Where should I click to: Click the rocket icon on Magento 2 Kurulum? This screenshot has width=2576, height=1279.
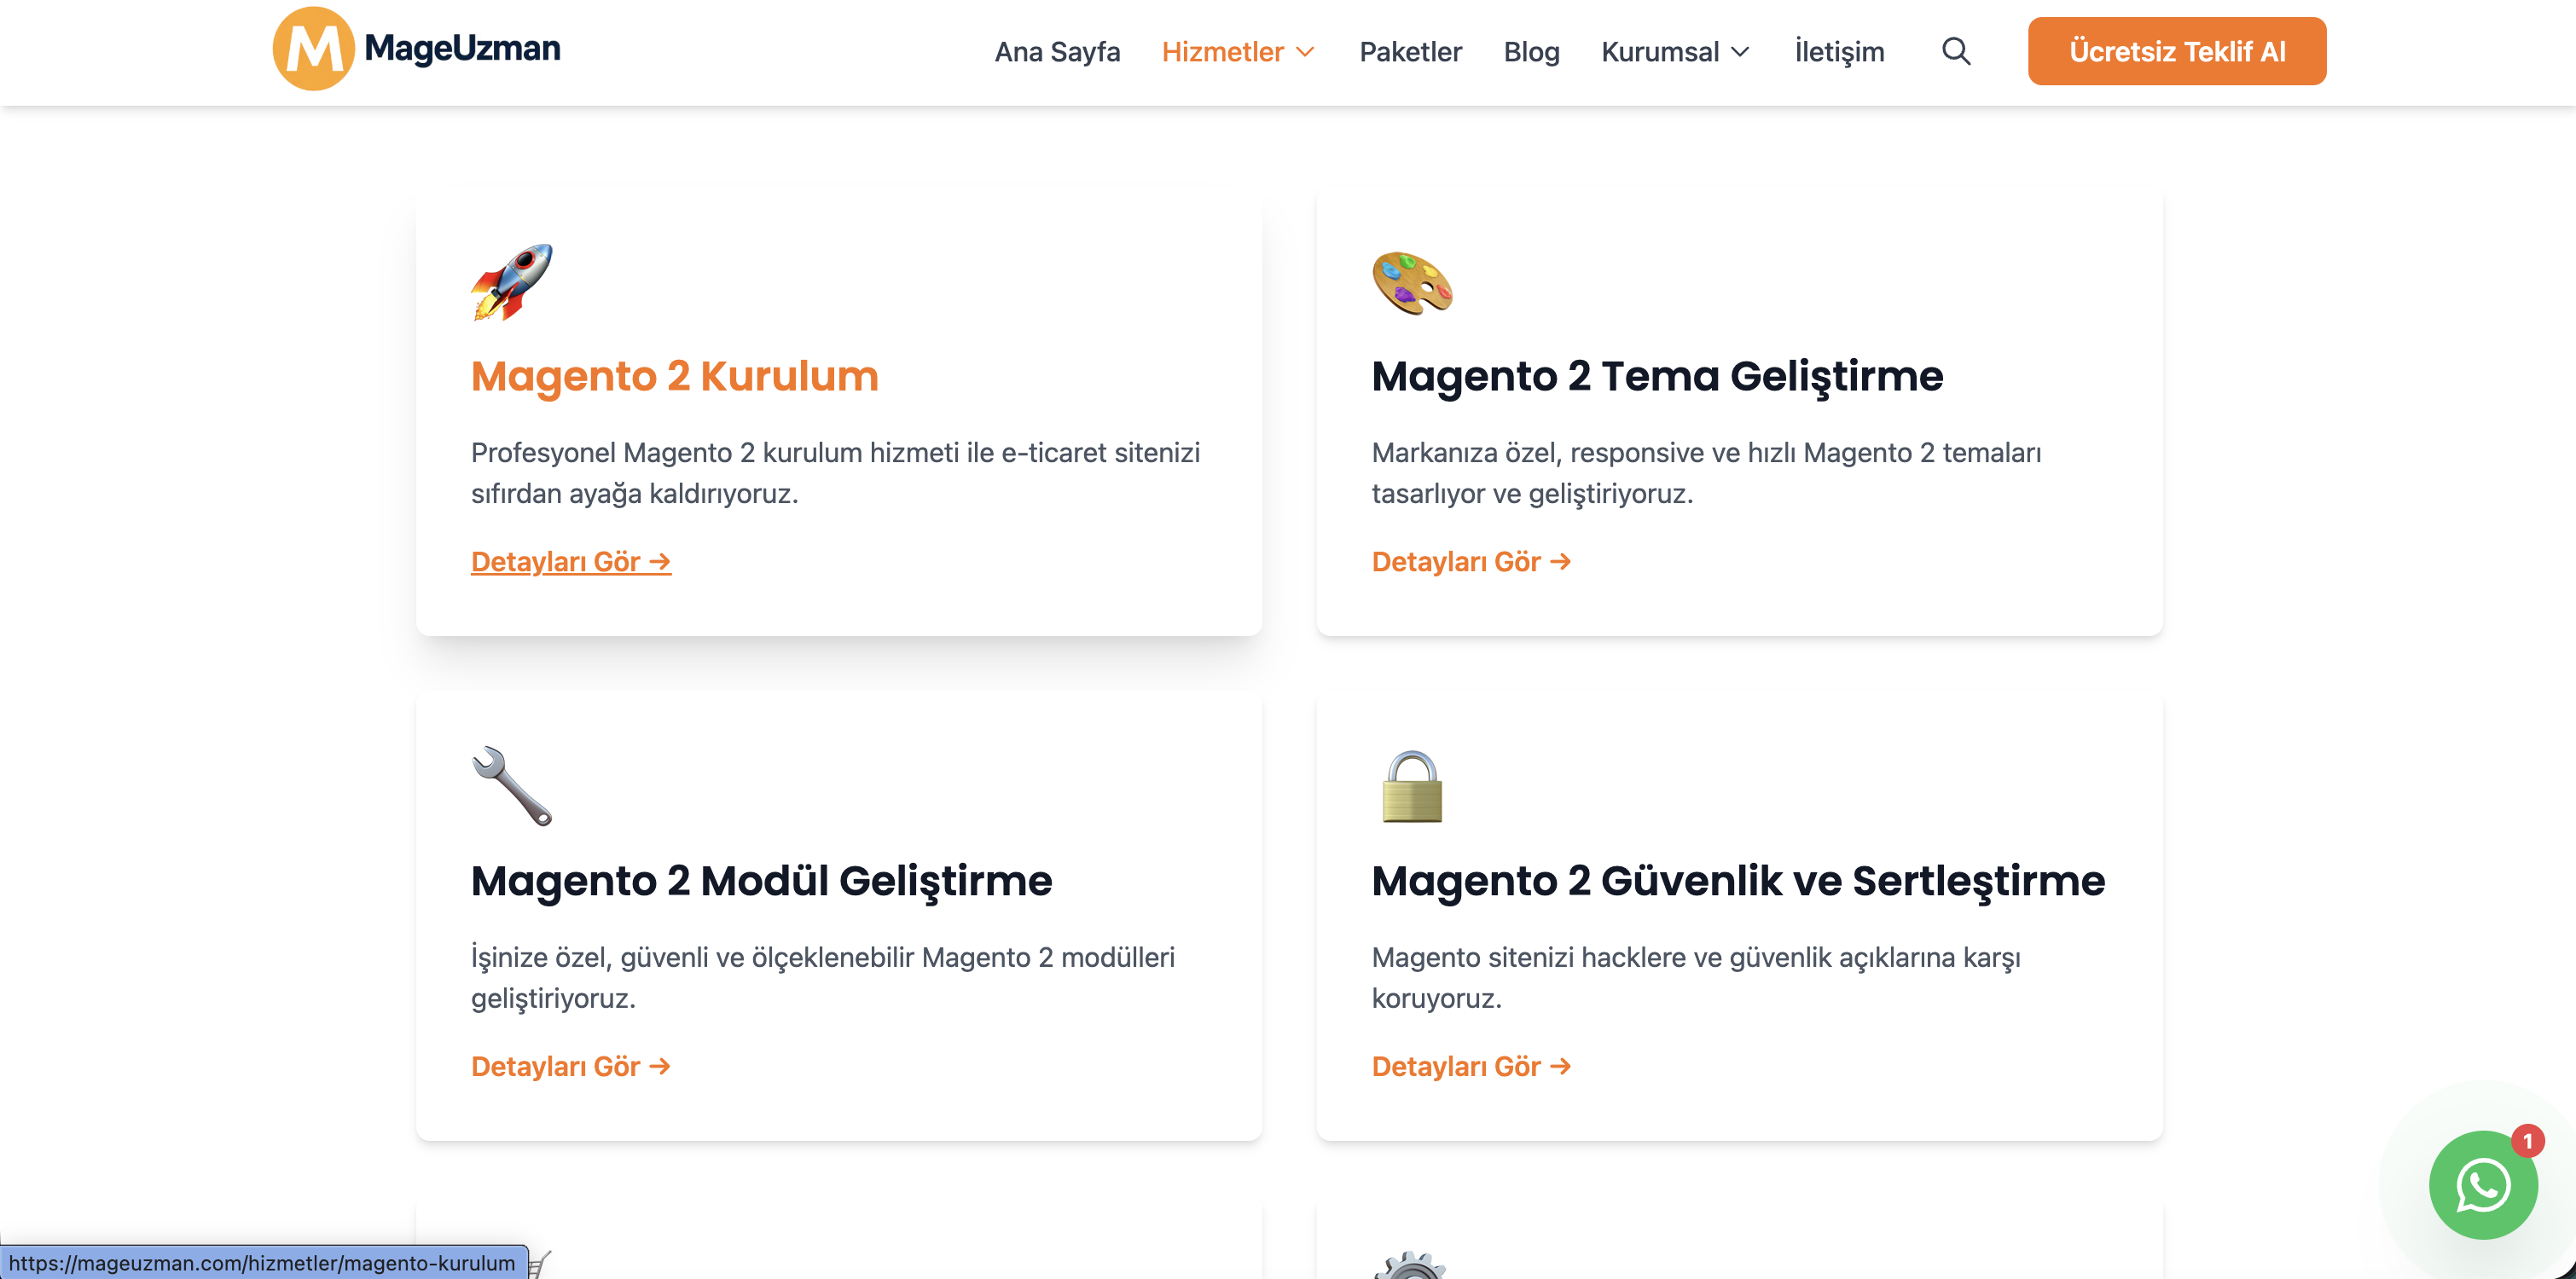tap(512, 285)
